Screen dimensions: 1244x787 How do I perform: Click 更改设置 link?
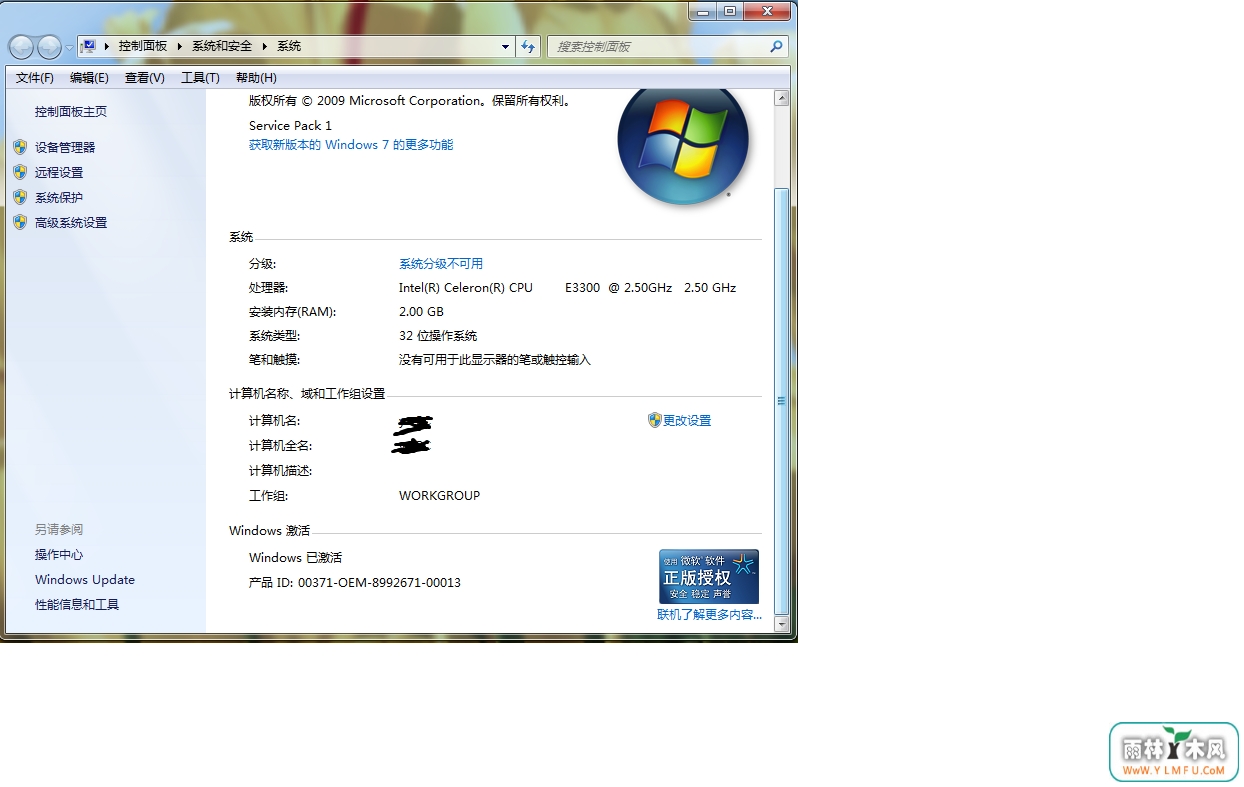pos(687,421)
